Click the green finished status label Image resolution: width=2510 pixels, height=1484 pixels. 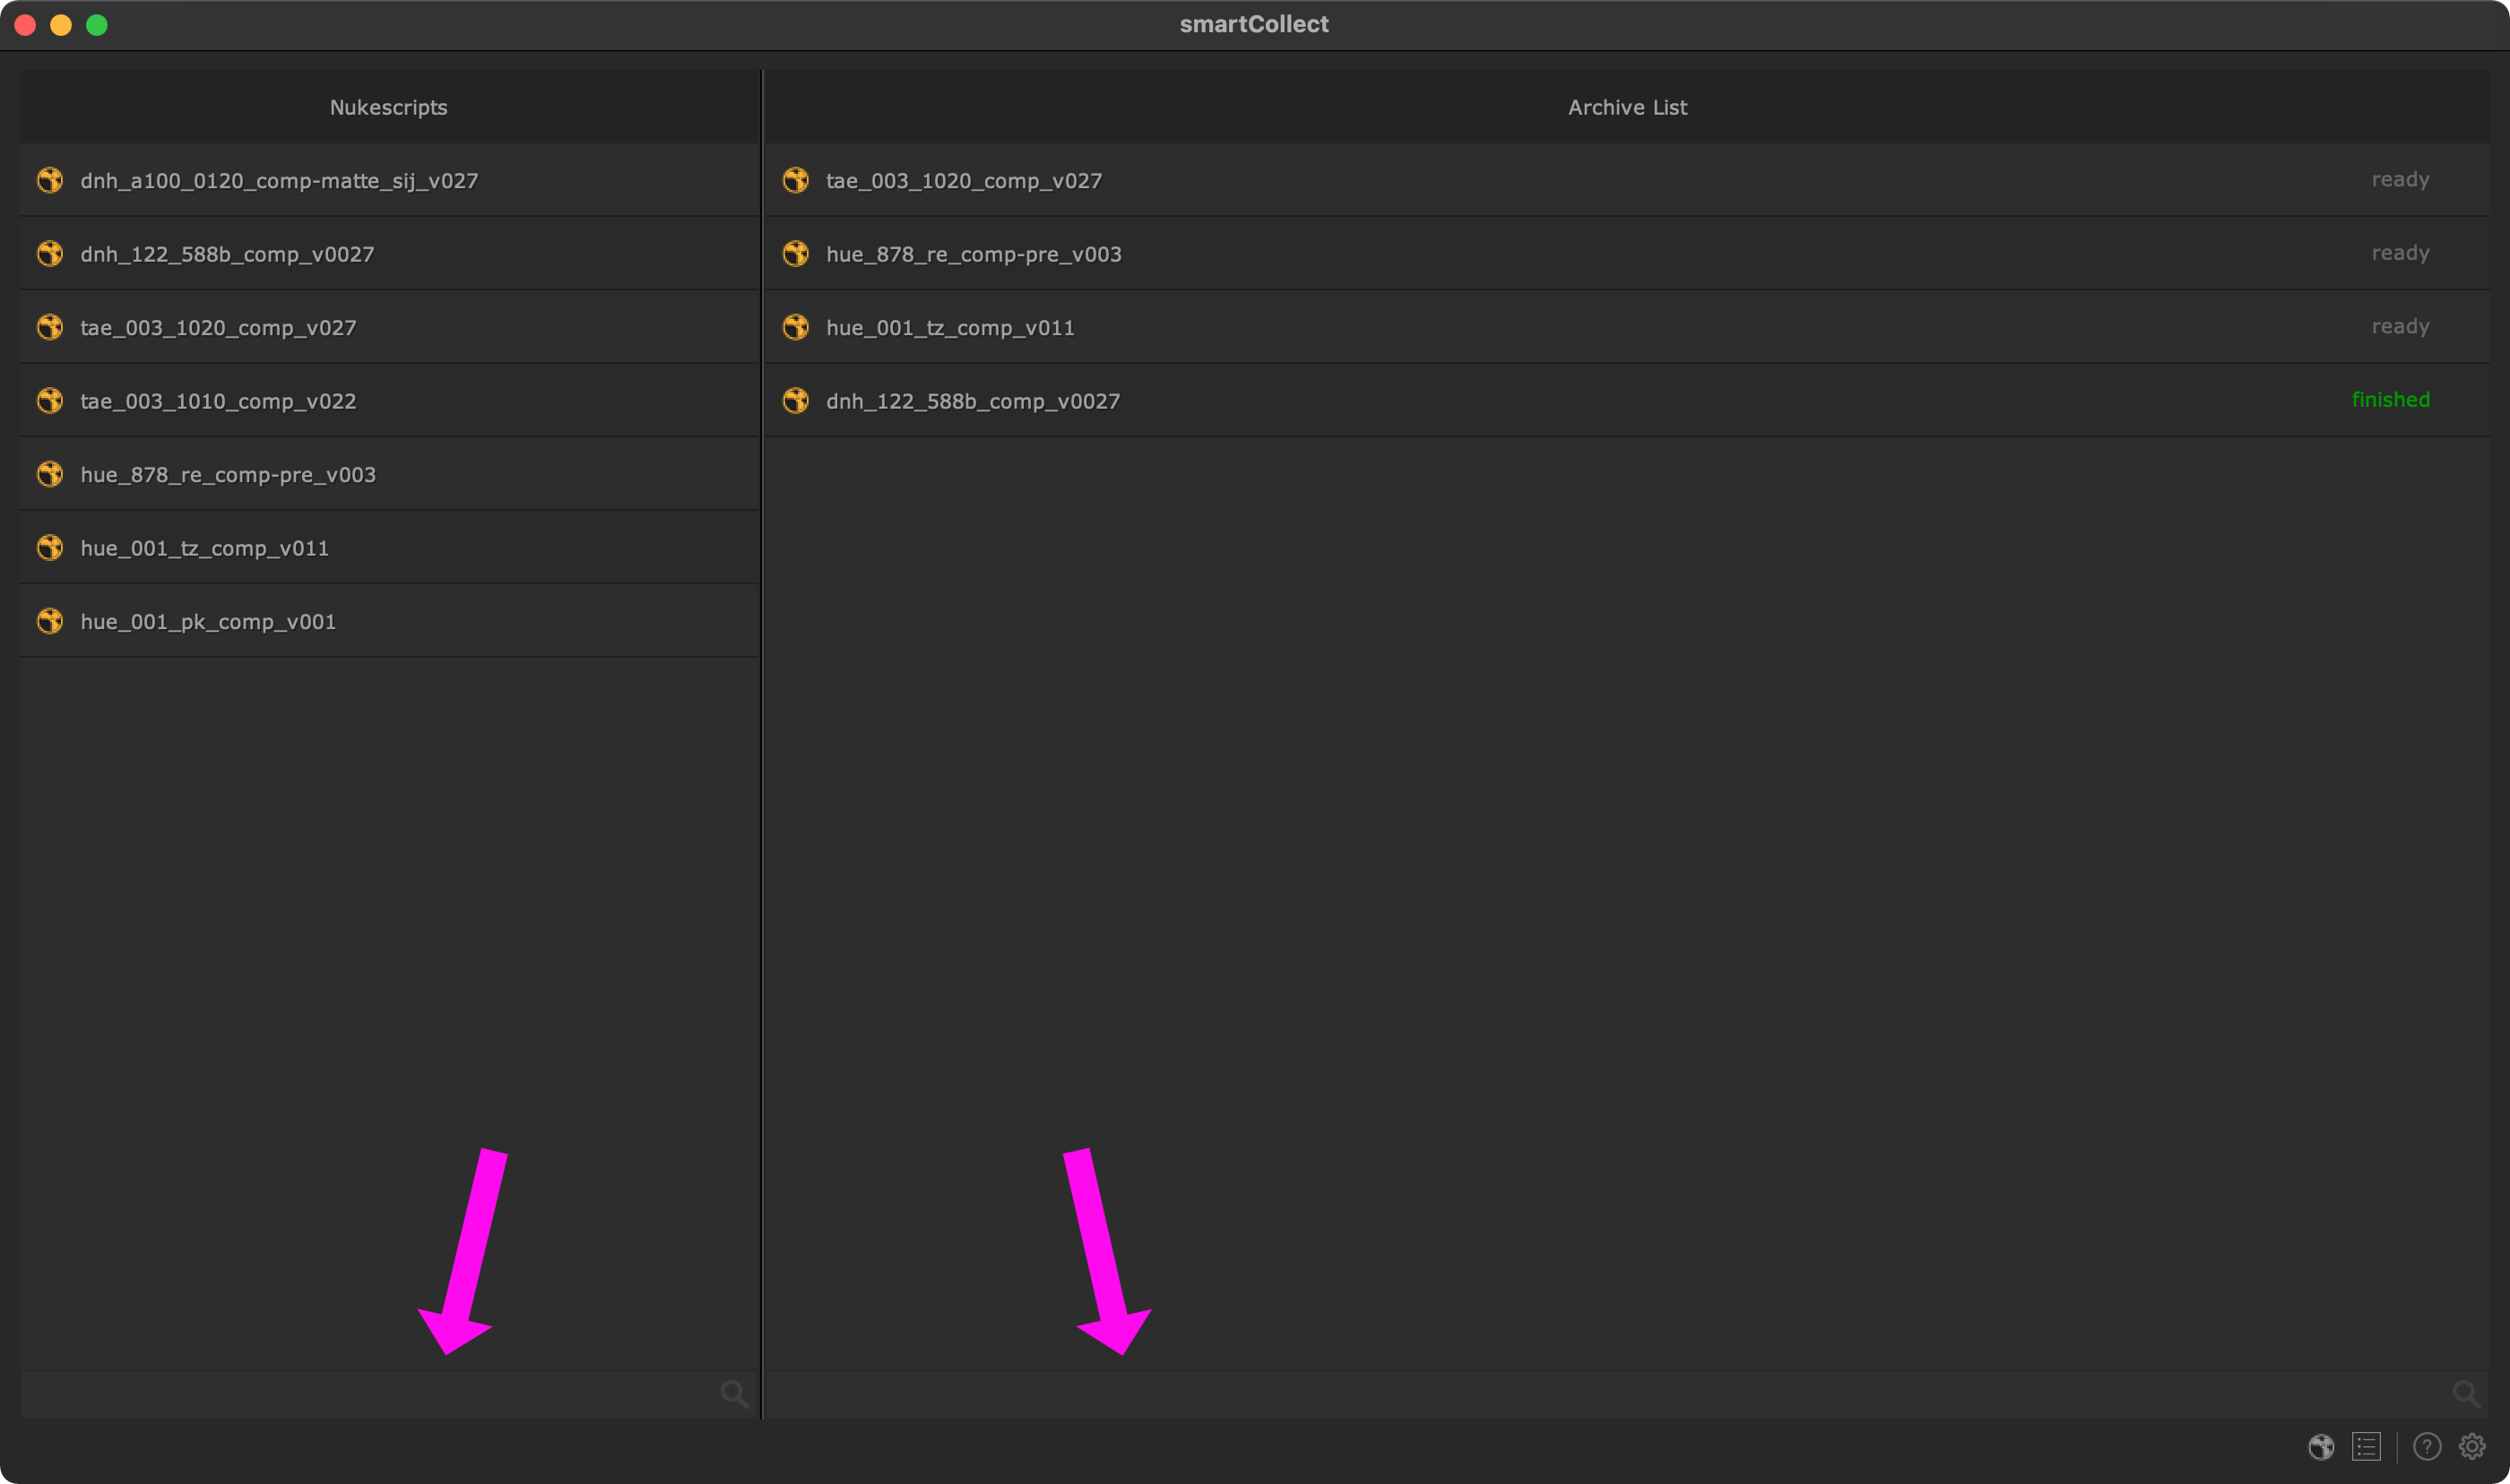click(2390, 400)
